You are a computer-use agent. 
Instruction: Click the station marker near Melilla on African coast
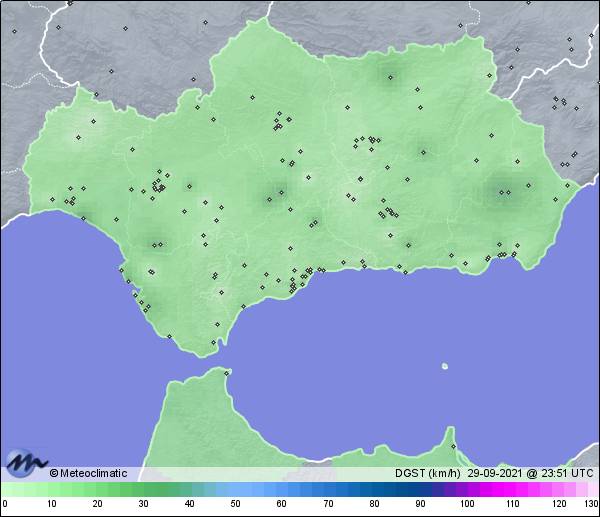(x=453, y=445)
